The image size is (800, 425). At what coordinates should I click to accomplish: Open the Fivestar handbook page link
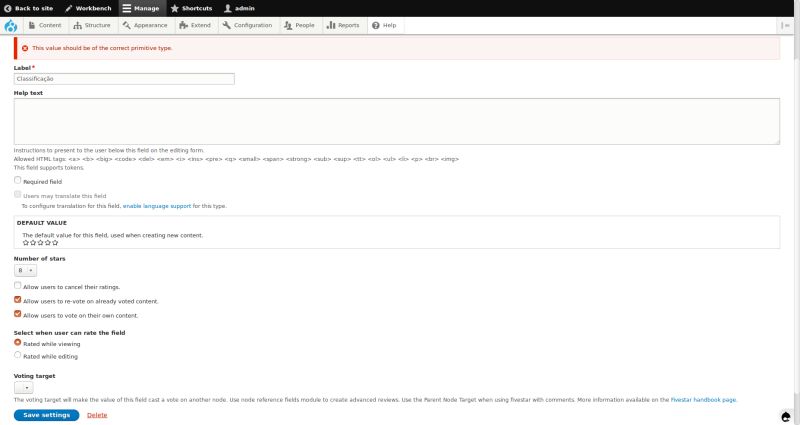(703, 400)
